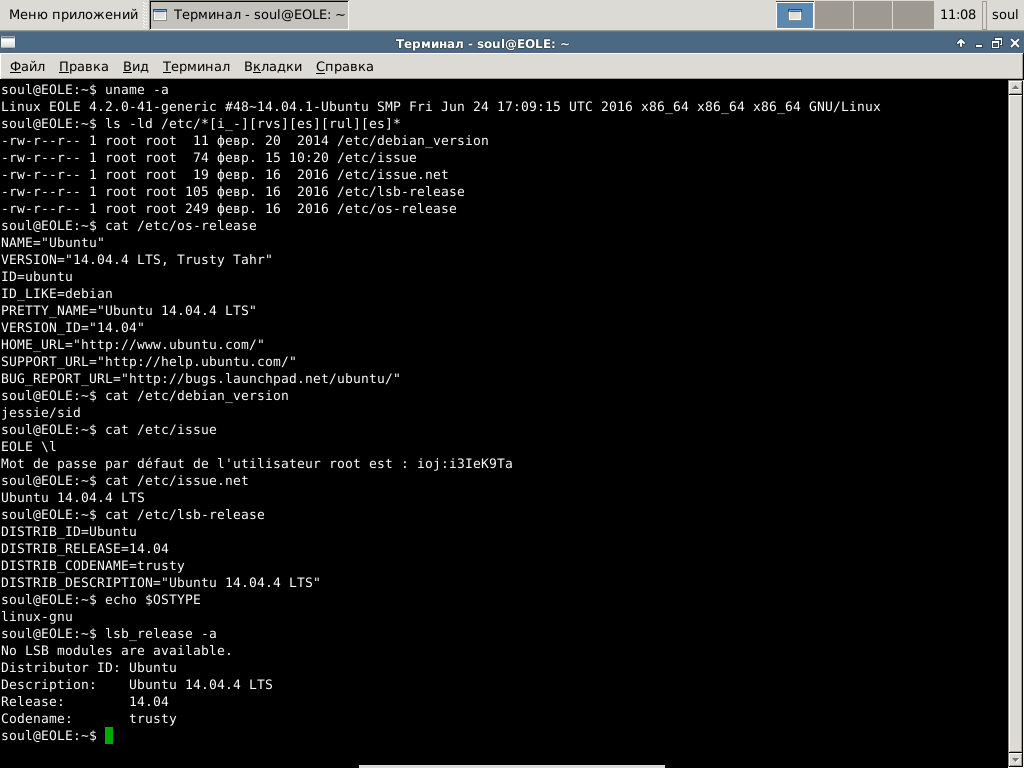Click the SUPPORT_URL line

(149, 361)
